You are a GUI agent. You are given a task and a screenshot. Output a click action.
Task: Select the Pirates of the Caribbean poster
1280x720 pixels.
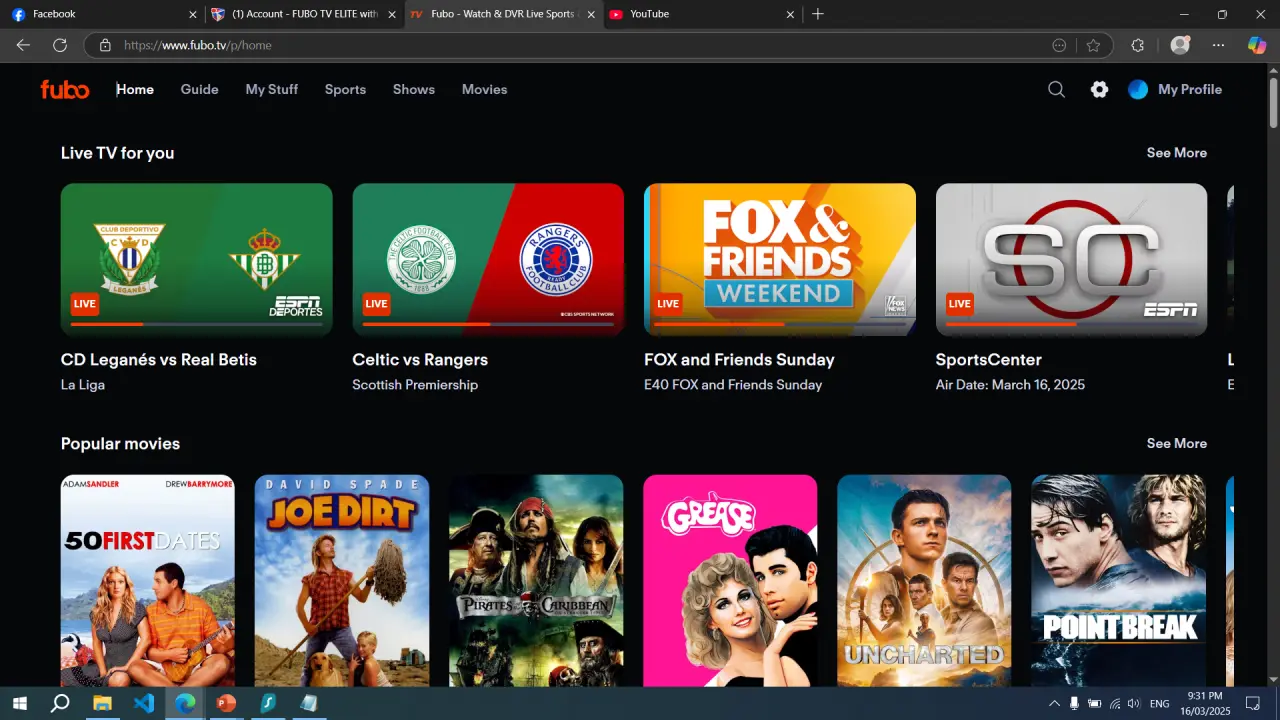pos(536,581)
